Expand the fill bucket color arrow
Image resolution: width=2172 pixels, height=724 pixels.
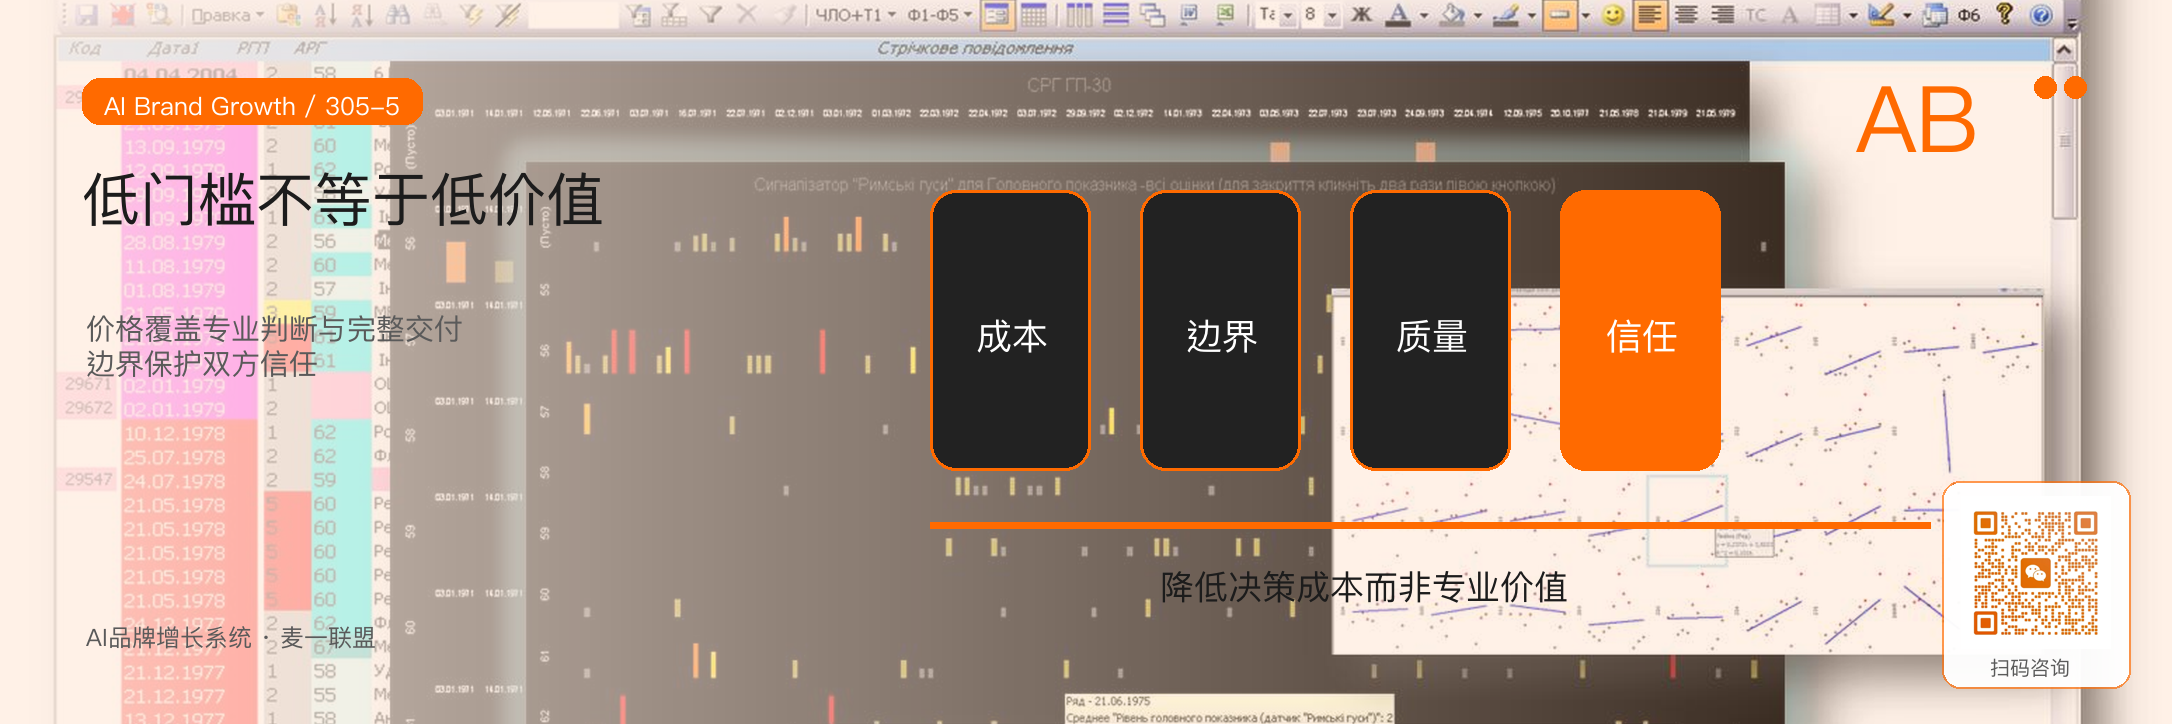point(1478,15)
